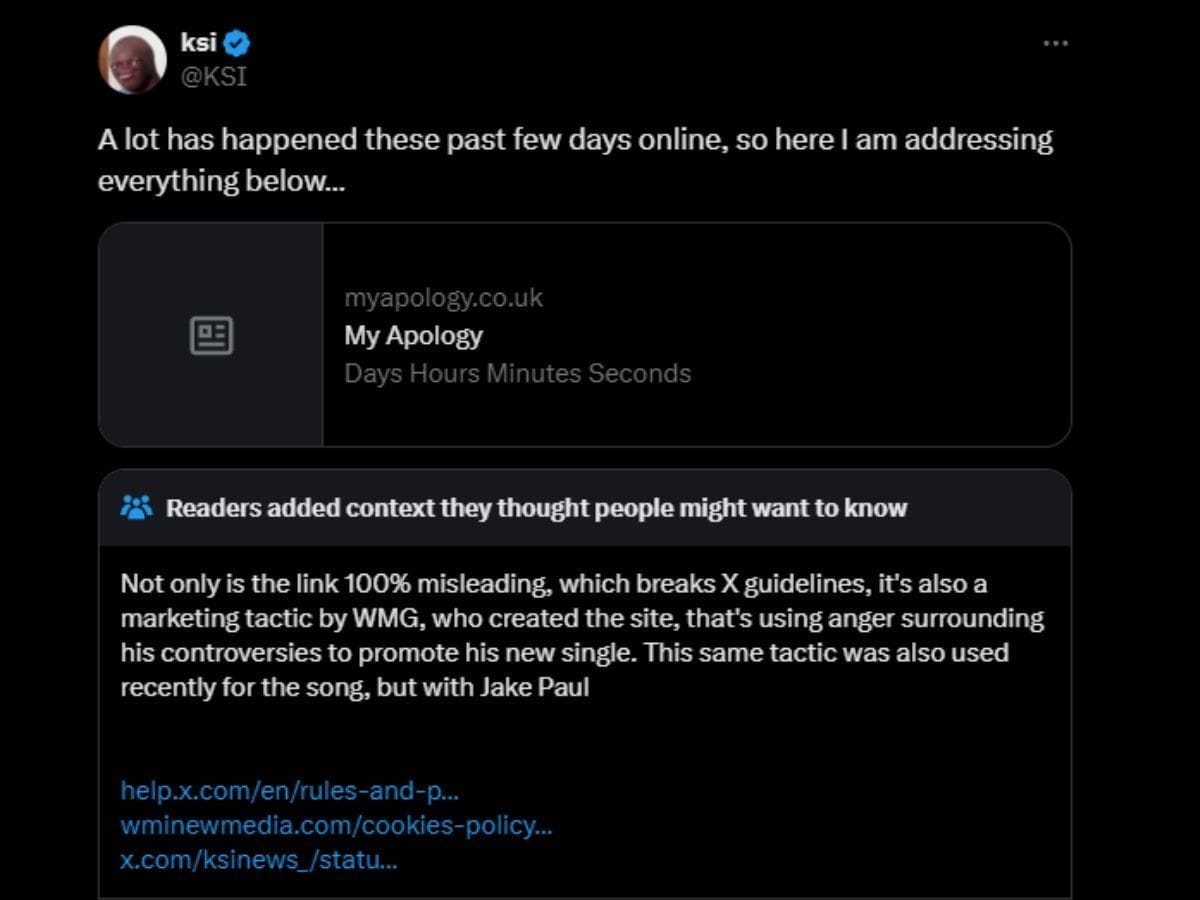
Task: Open the help.x.com rules link
Action: 289,790
